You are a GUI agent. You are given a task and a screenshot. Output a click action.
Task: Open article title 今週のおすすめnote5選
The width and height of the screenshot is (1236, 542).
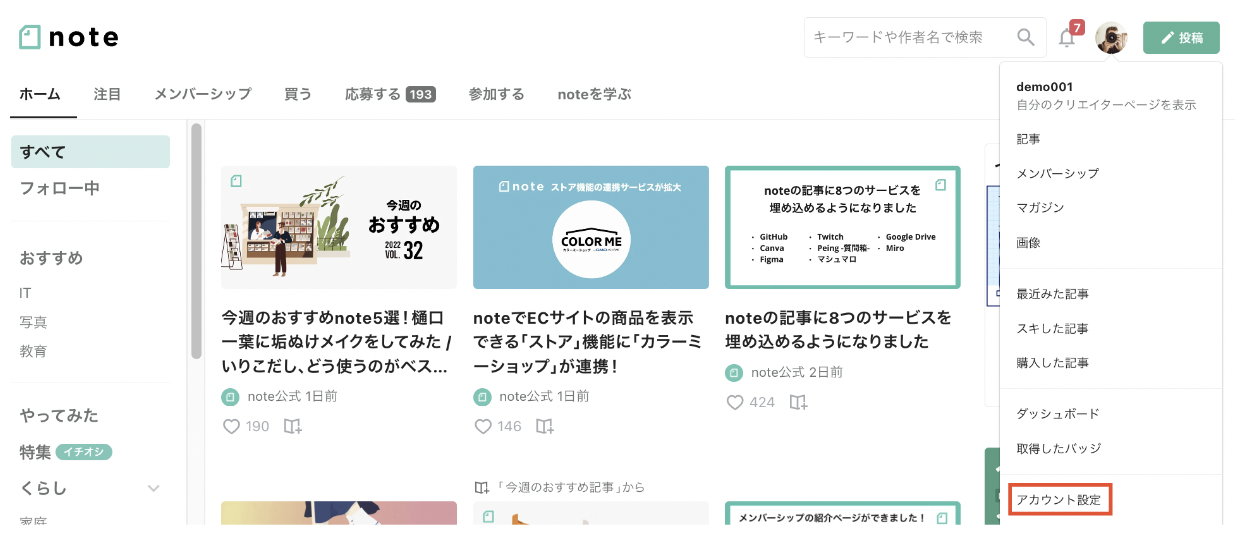(x=337, y=342)
